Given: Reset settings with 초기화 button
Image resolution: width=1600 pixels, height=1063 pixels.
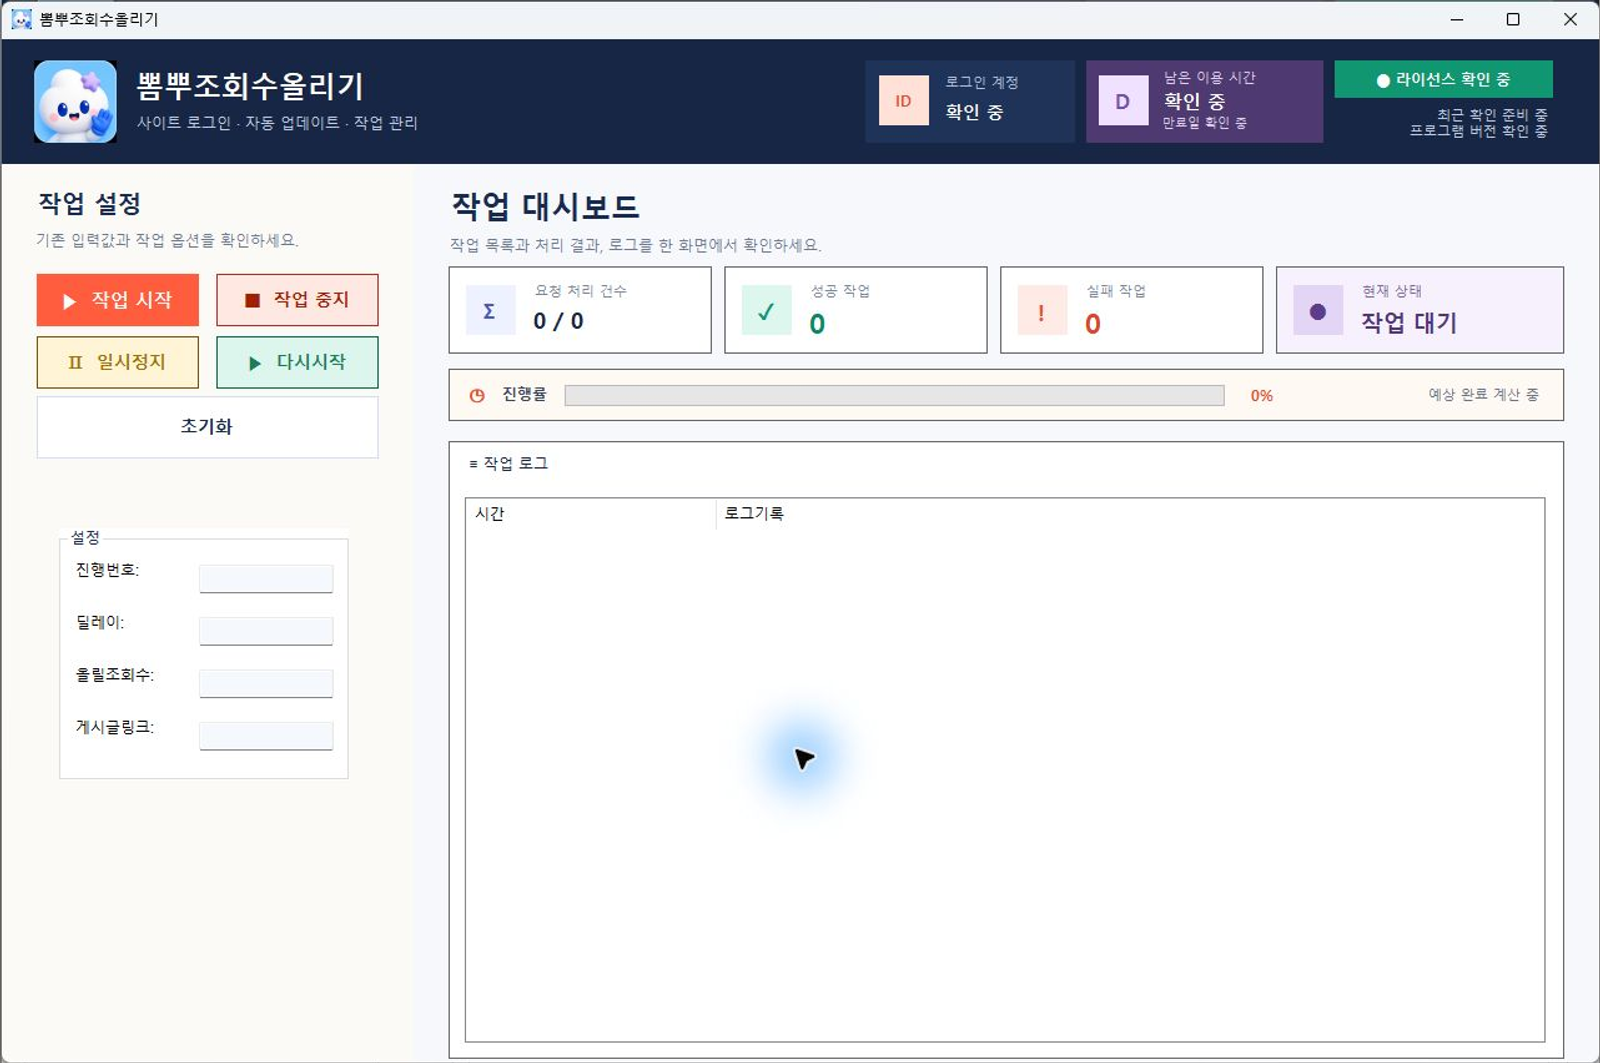Looking at the screenshot, I should click(x=207, y=427).
